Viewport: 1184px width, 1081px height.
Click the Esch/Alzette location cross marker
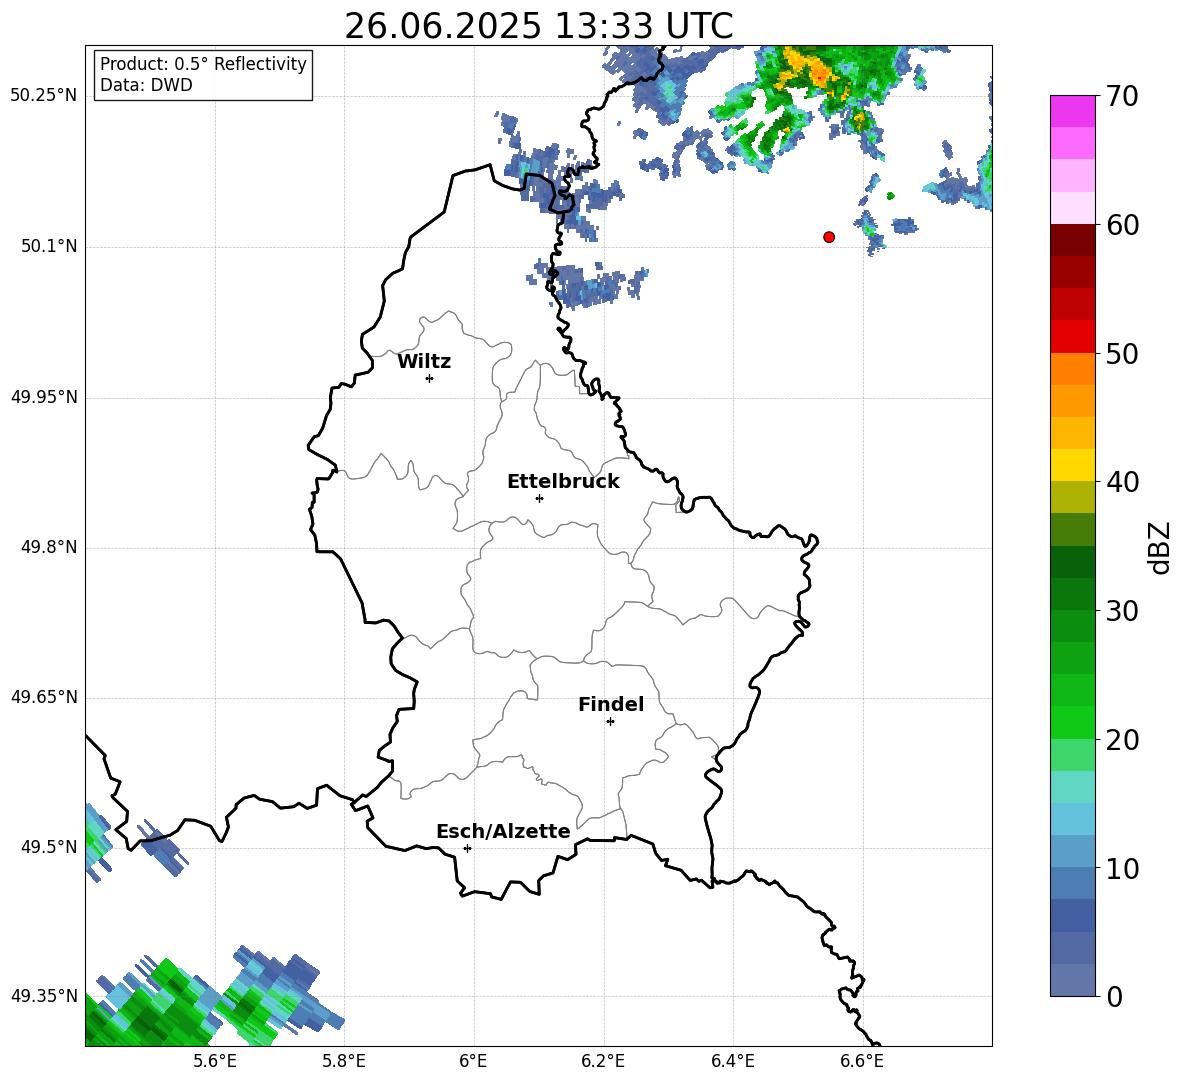(467, 848)
